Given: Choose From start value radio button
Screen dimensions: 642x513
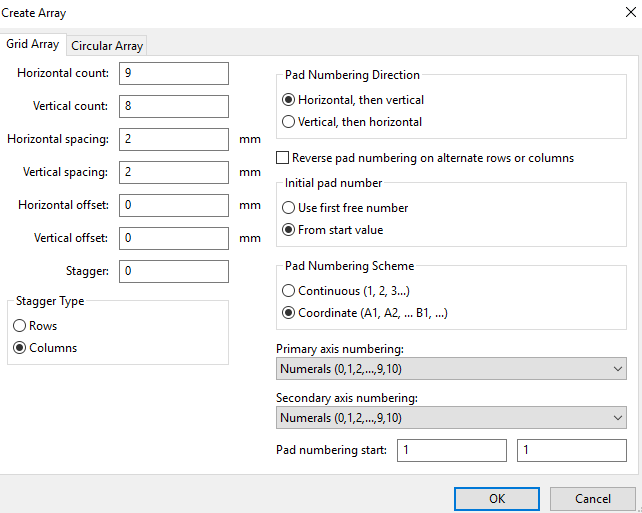Looking at the screenshot, I should (290, 230).
